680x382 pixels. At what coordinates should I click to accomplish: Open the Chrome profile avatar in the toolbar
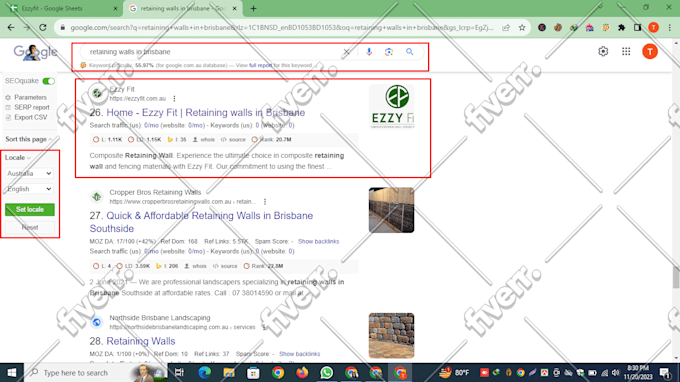coord(653,27)
